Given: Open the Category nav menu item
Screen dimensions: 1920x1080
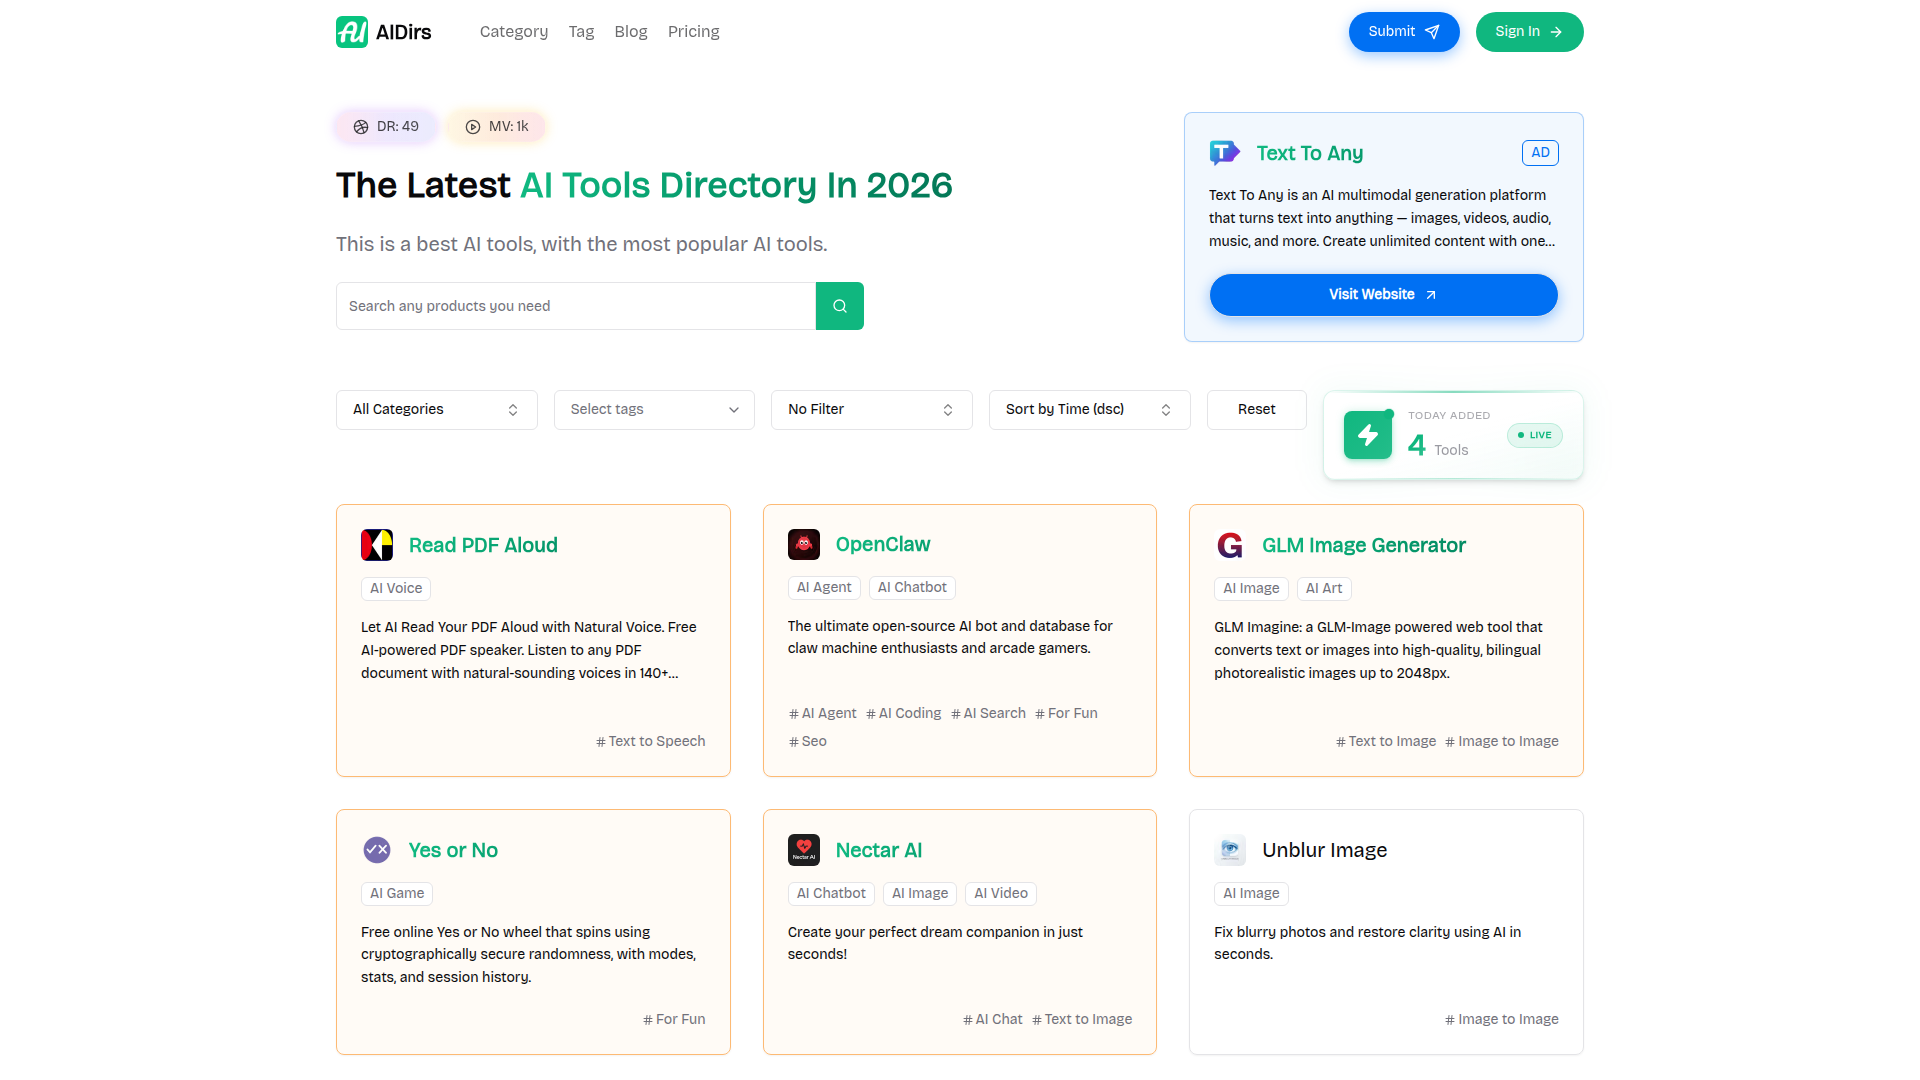Looking at the screenshot, I should tap(514, 32).
